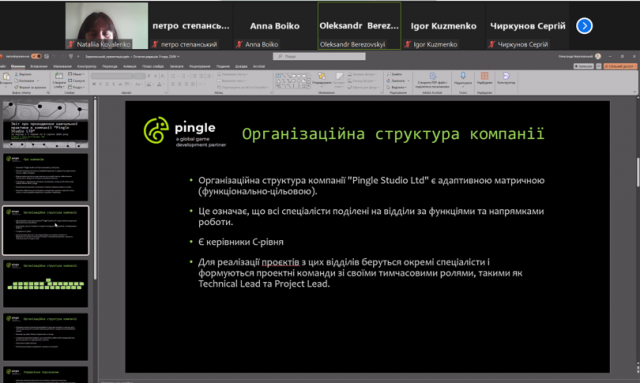The image size is (640, 383).
Task: Click the underlined word 'проєктів' on slide
Action: 280,262
